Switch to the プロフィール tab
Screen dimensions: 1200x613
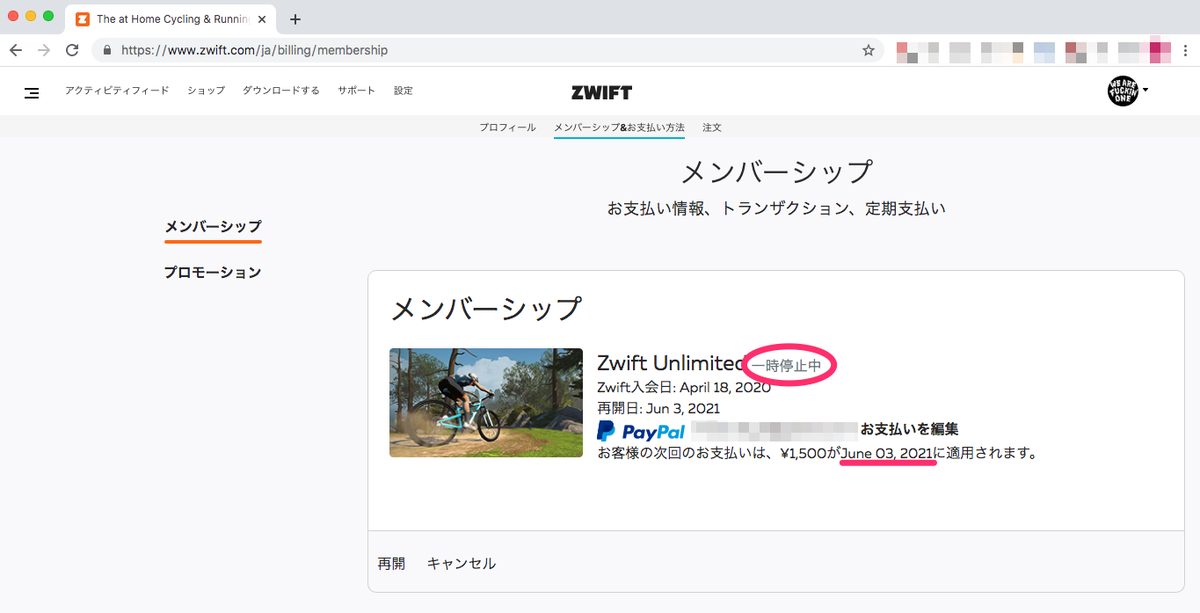click(507, 128)
